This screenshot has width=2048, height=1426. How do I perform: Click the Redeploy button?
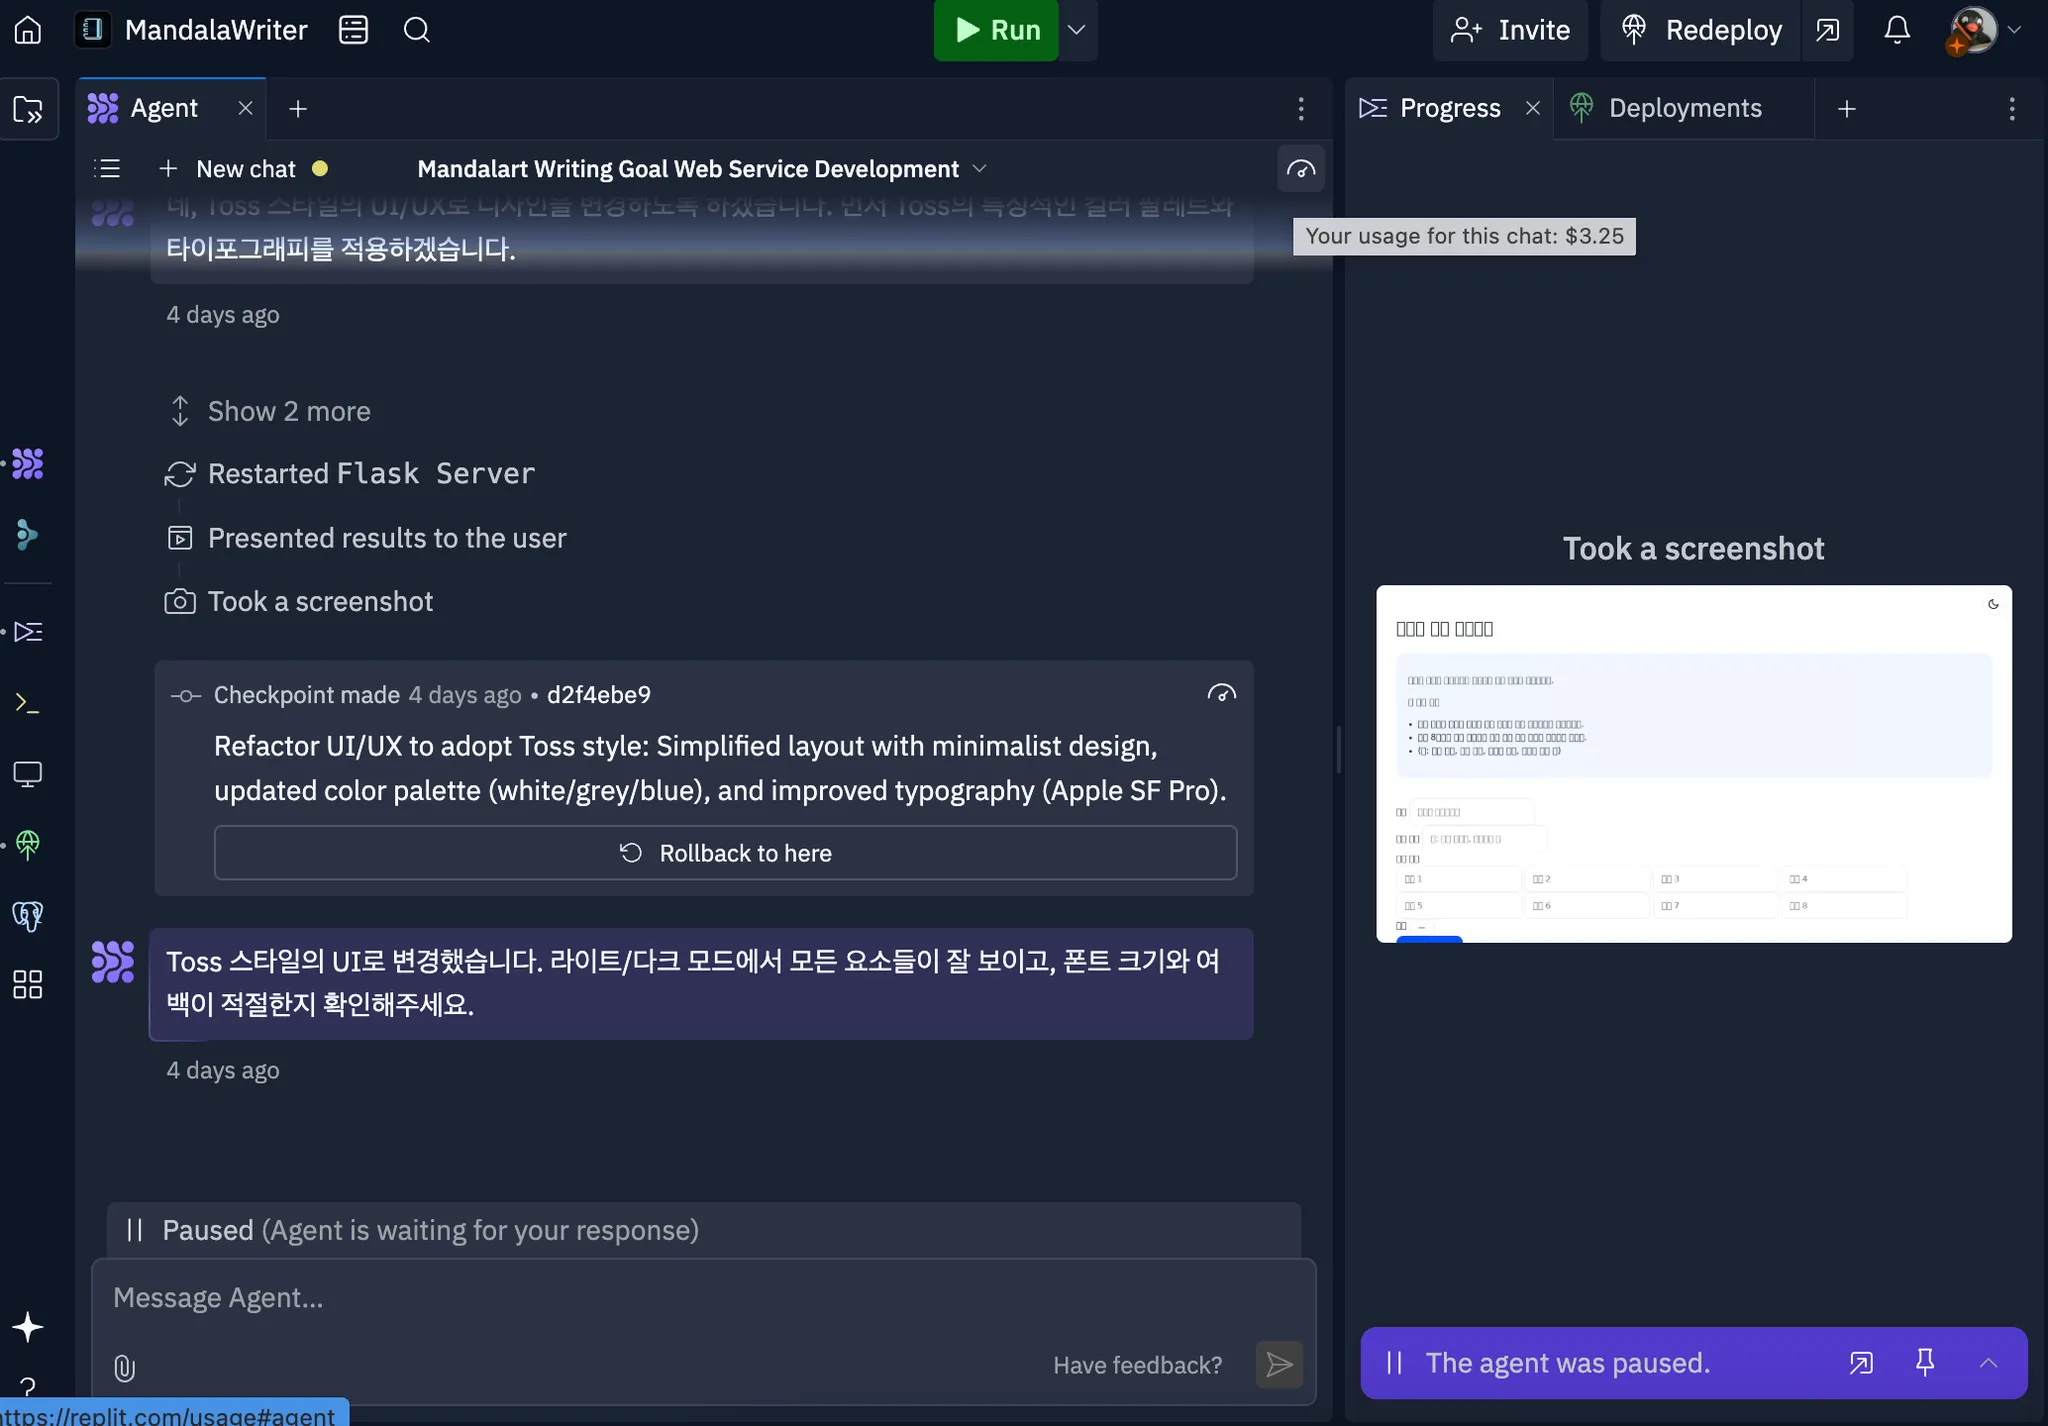coord(1702,30)
